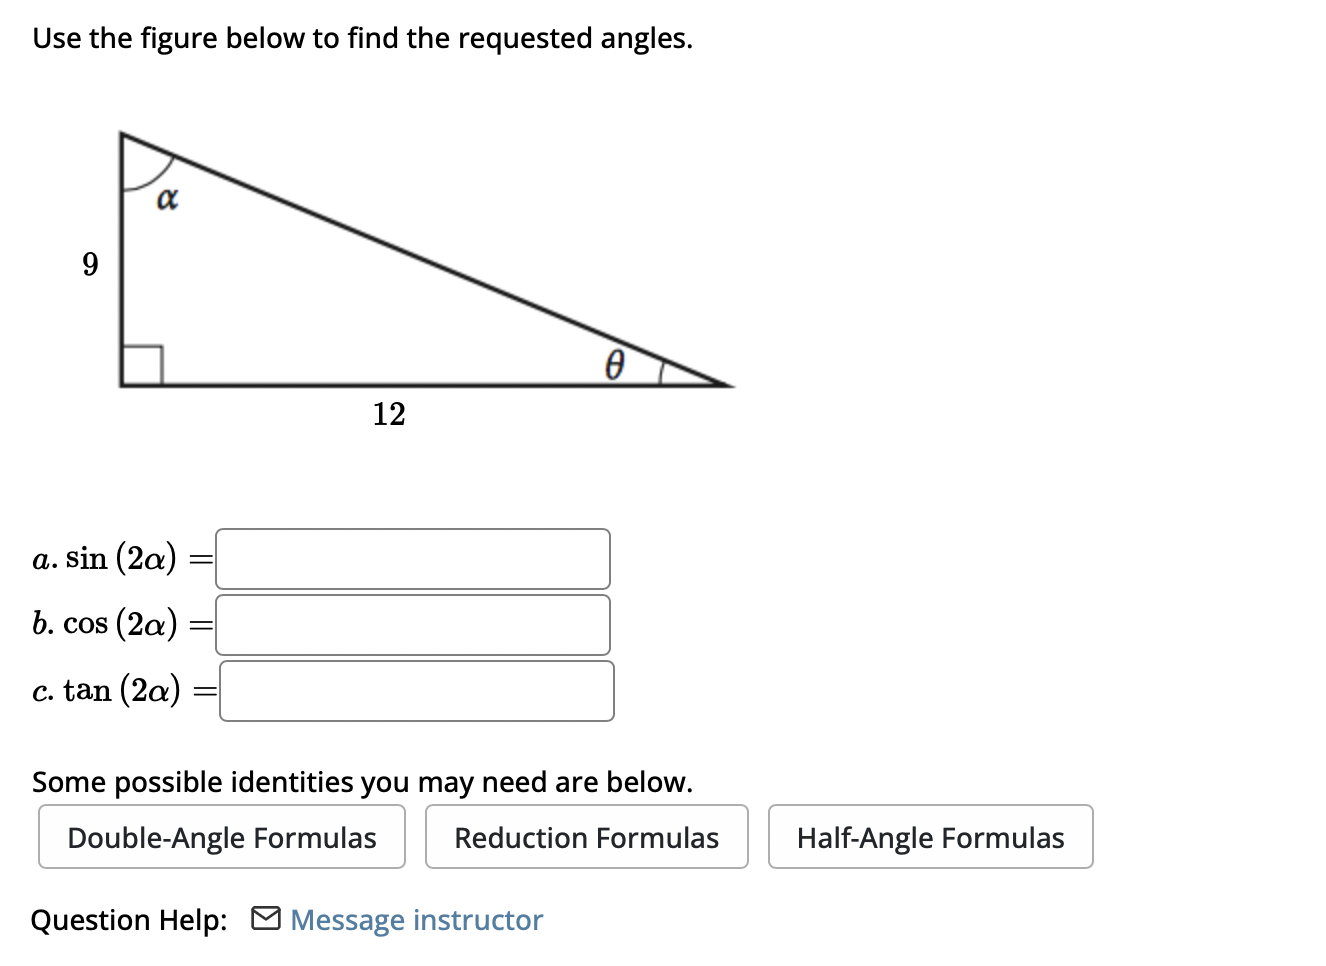1326x966 pixels.
Task: Click the envelope icon next to Question Help
Action: [265, 917]
